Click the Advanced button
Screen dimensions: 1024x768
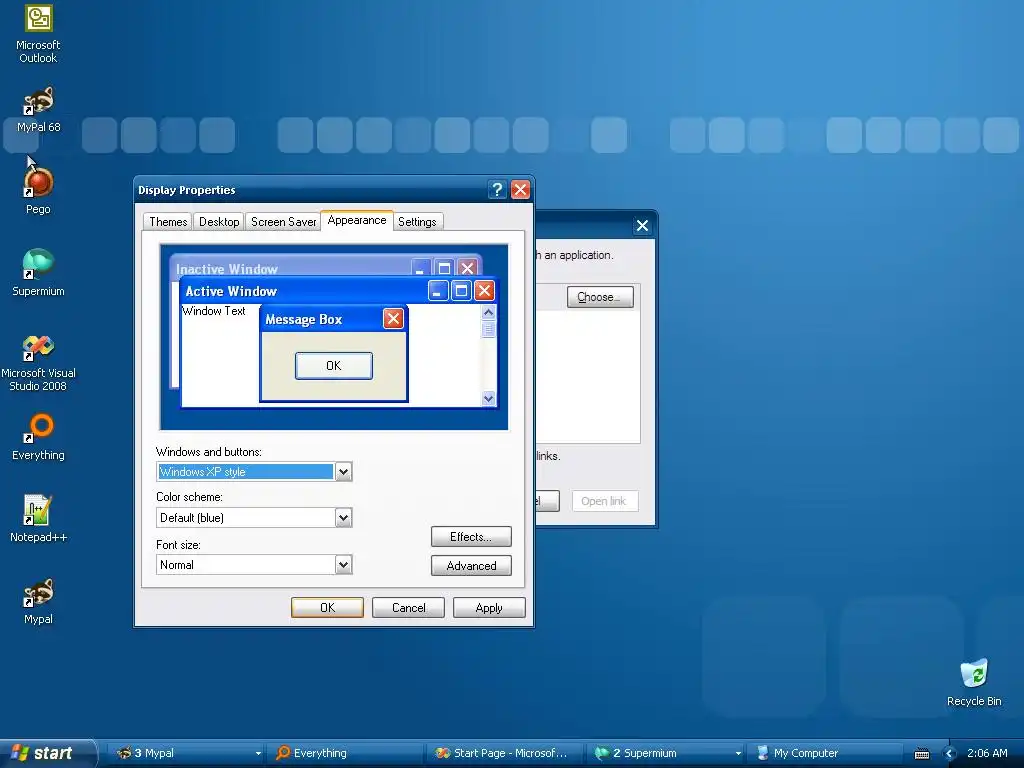tap(471, 566)
